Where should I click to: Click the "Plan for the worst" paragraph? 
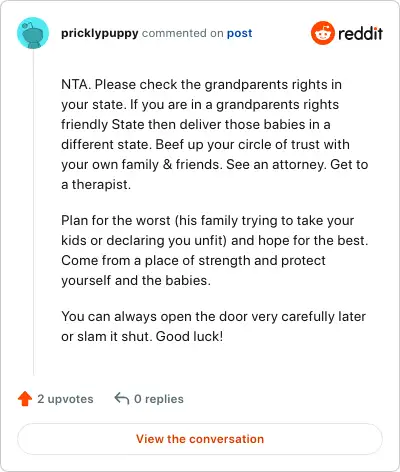click(215, 250)
